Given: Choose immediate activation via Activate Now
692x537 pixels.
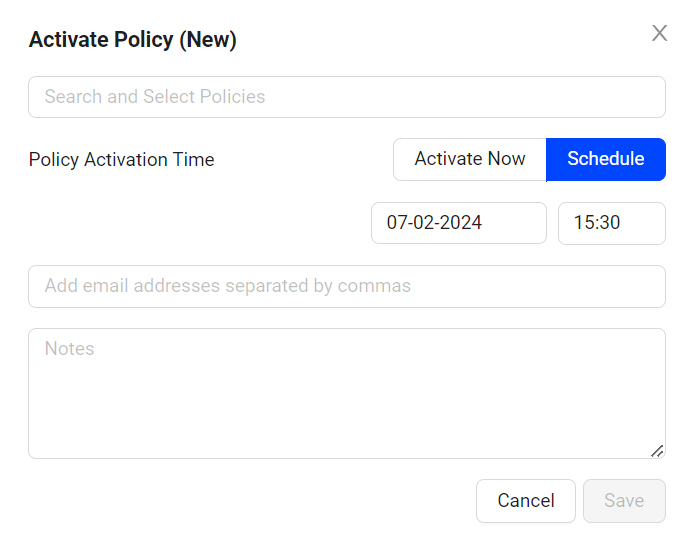Looking at the screenshot, I should (x=469, y=159).
